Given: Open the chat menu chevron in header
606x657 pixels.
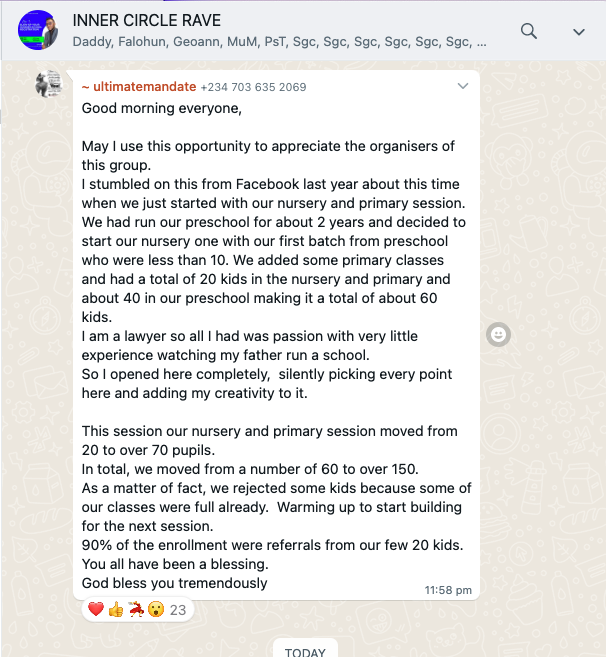Looking at the screenshot, I should point(579,32).
